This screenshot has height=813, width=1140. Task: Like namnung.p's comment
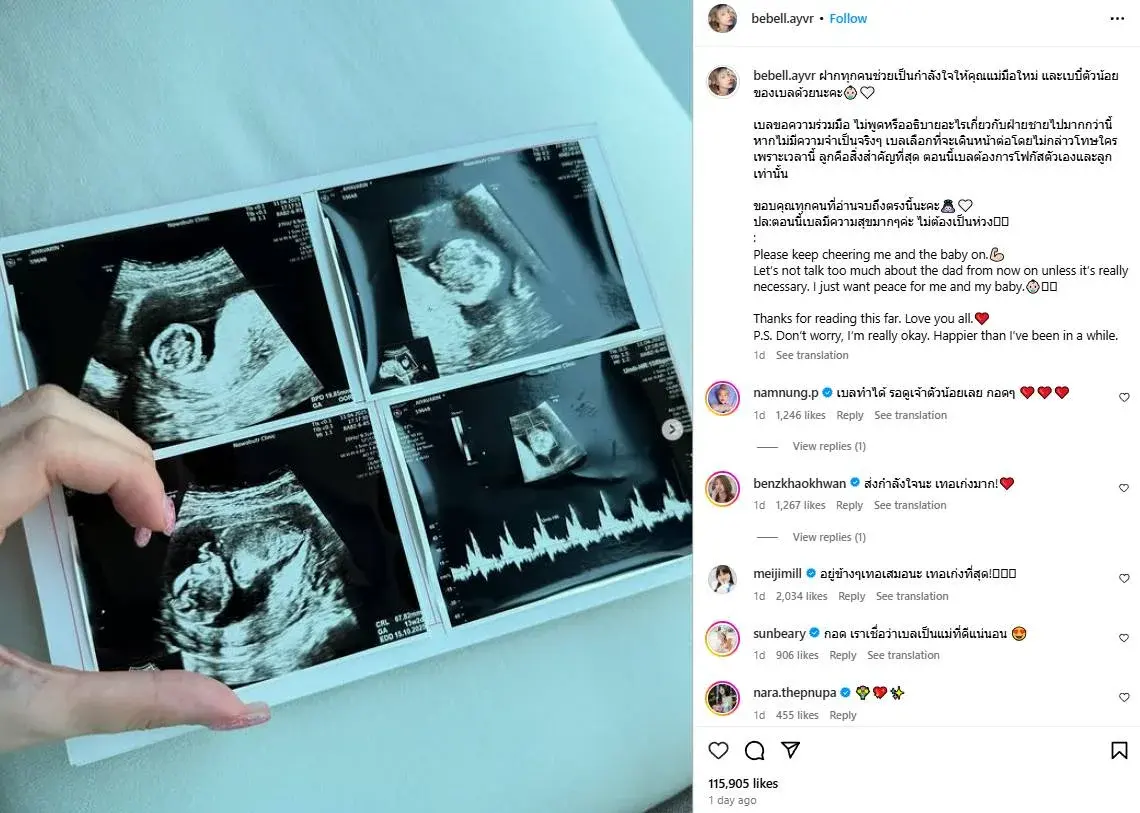pos(1124,397)
